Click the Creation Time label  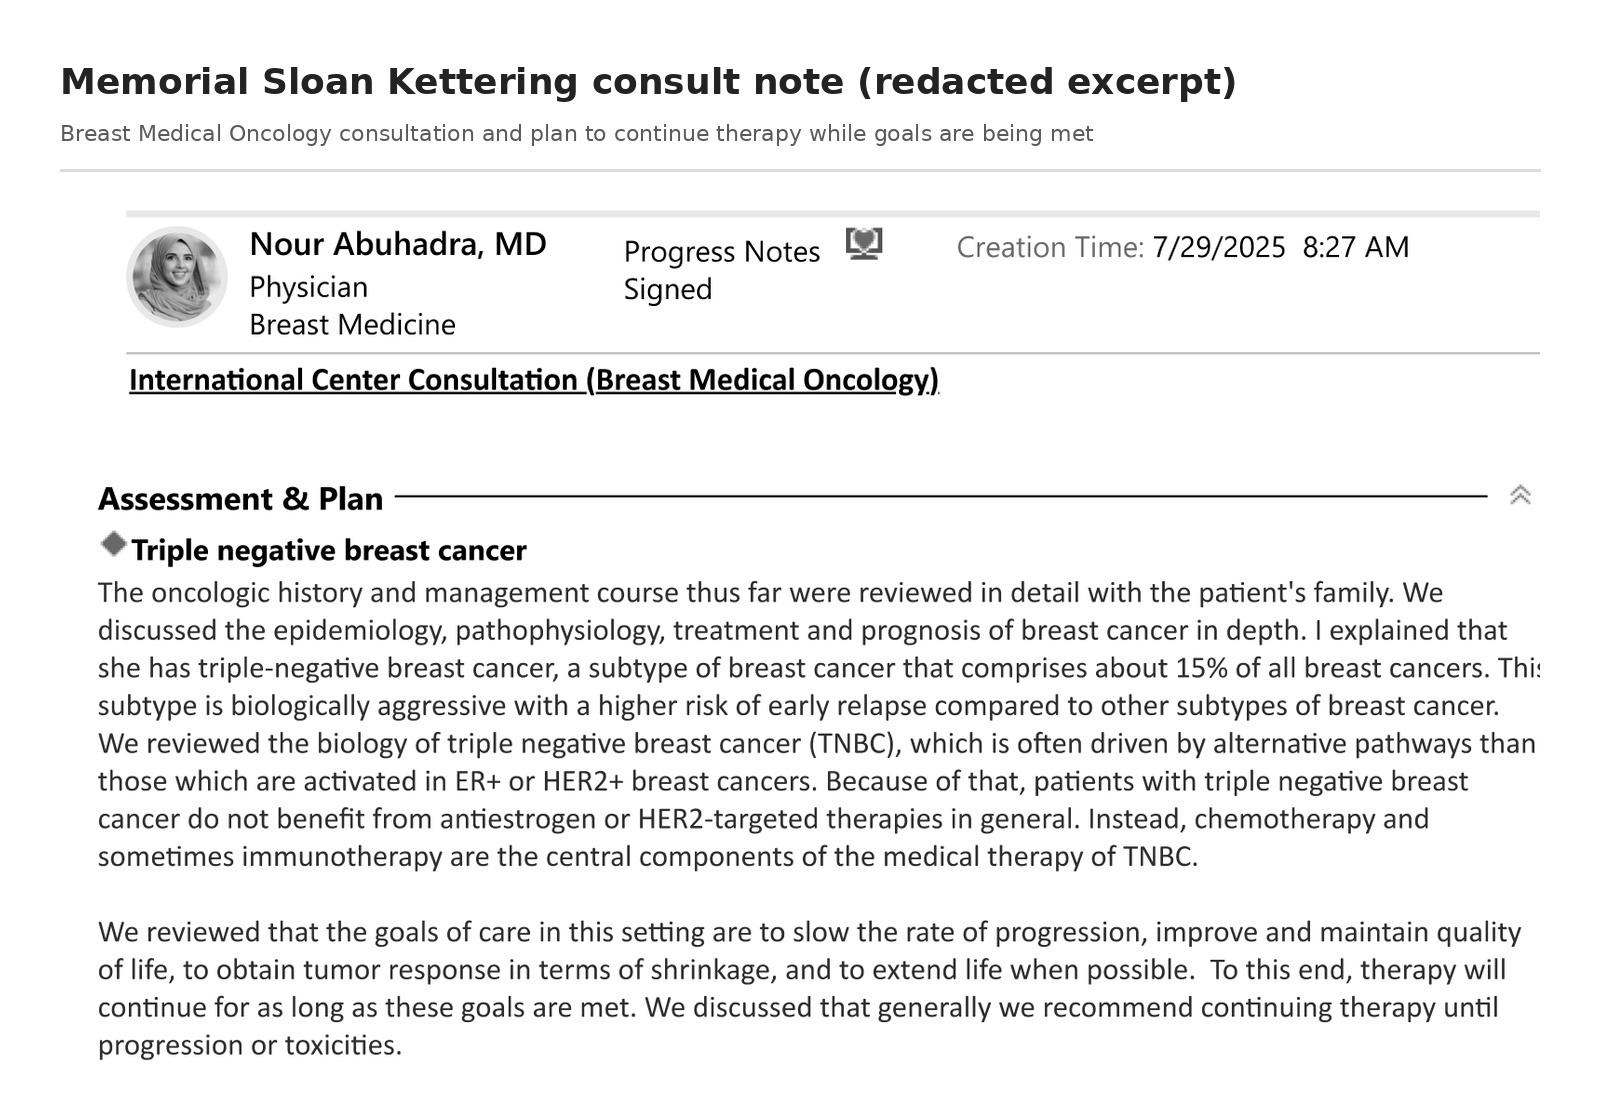[x=1049, y=248]
